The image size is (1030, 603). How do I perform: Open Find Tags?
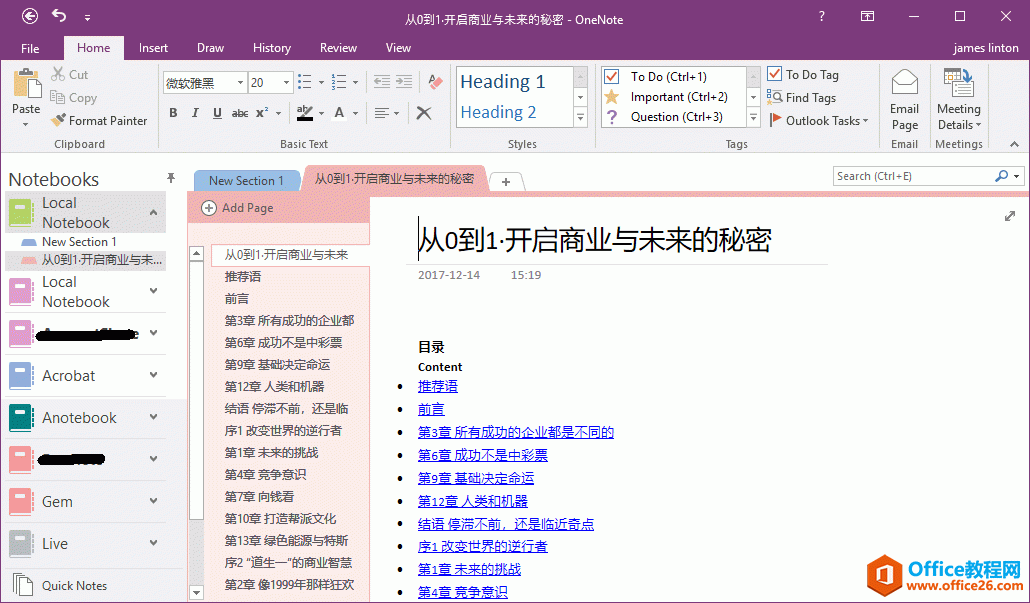point(802,98)
